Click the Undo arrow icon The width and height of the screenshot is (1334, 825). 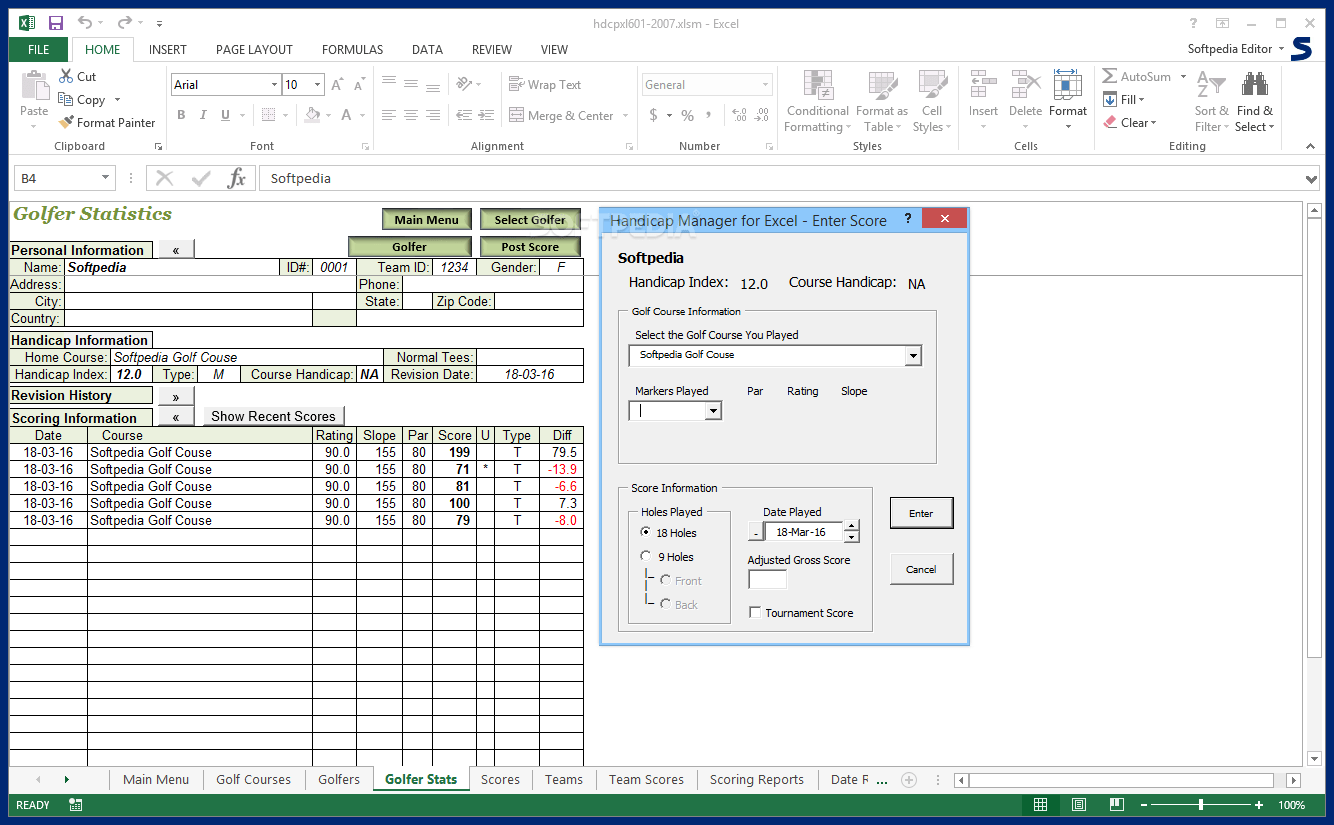click(85, 22)
